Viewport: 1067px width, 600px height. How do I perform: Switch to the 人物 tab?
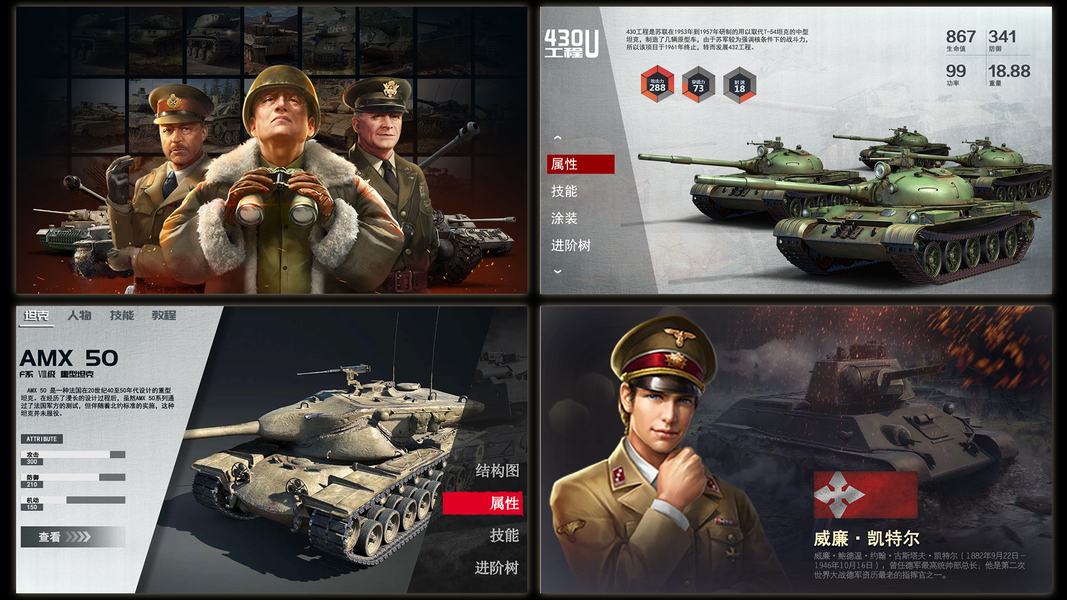pyautogui.click(x=79, y=316)
